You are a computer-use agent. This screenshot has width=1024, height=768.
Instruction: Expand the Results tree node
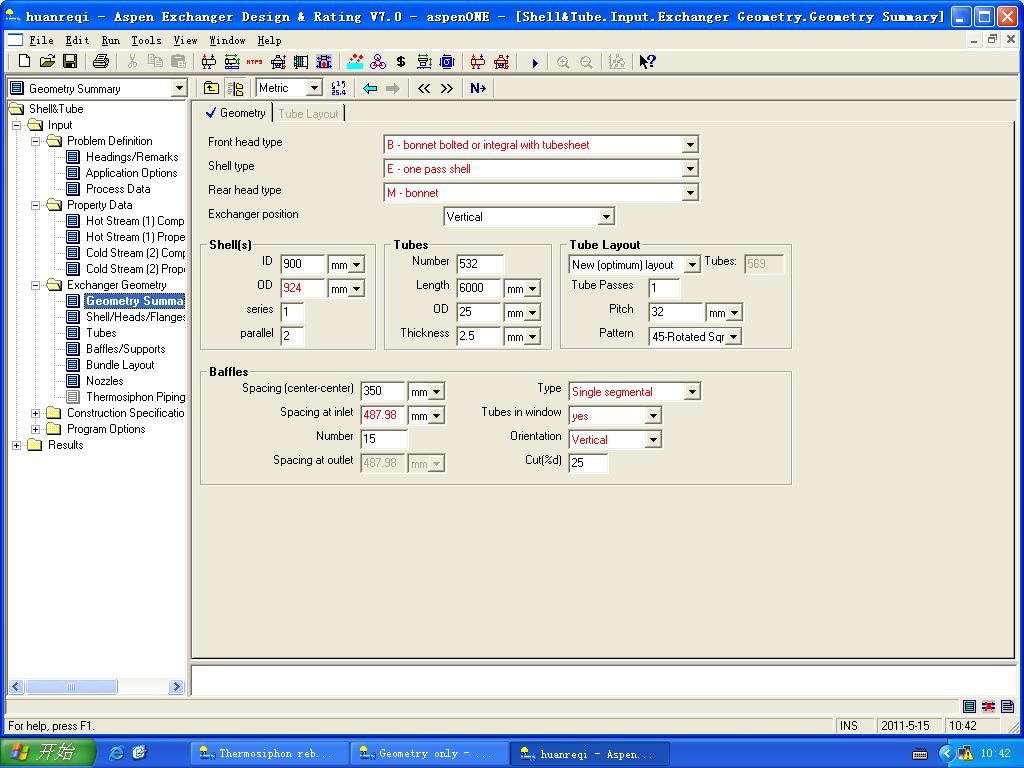click(x=17, y=445)
